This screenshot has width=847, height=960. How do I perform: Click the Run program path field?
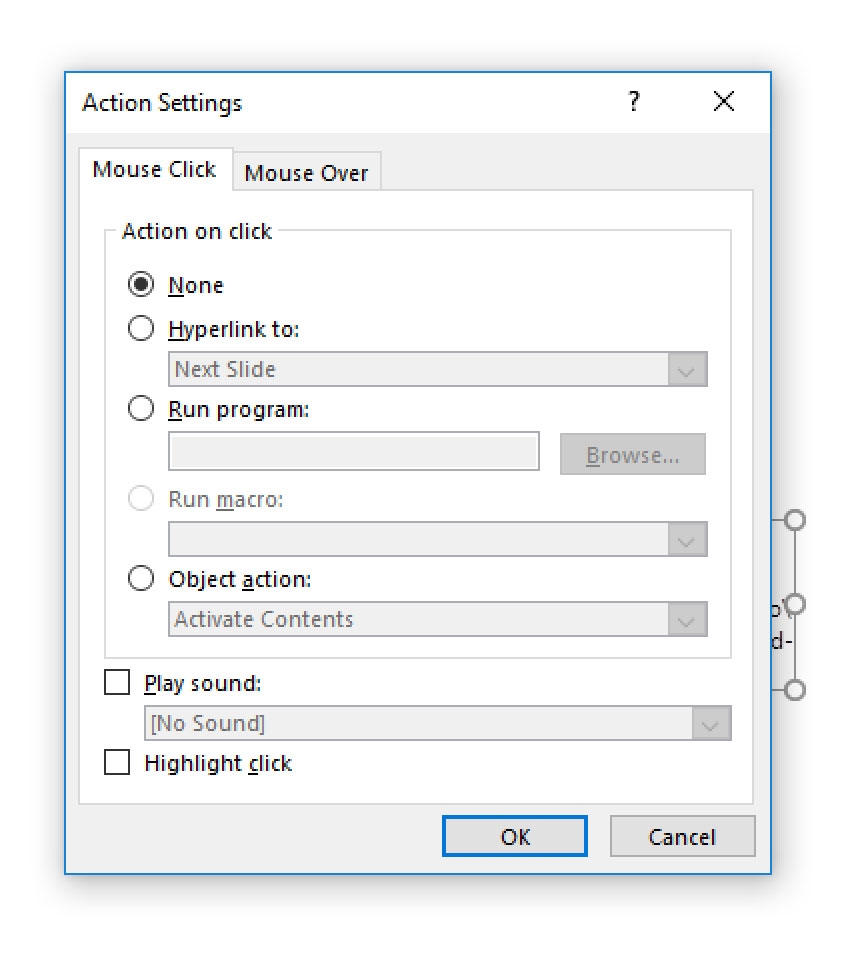pos(354,452)
